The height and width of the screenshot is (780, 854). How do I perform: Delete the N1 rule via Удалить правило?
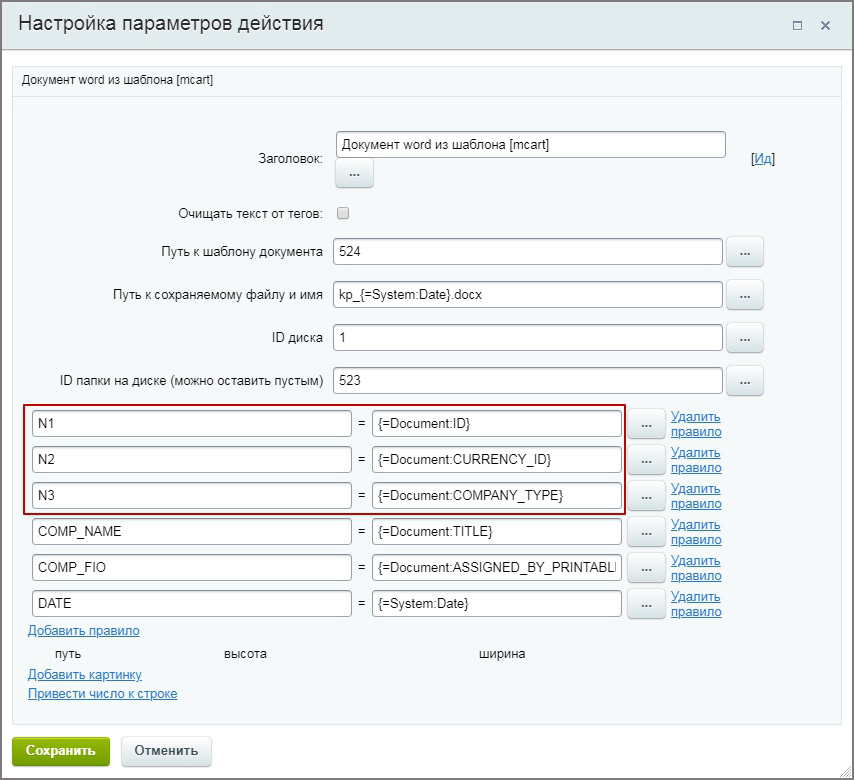(695, 424)
